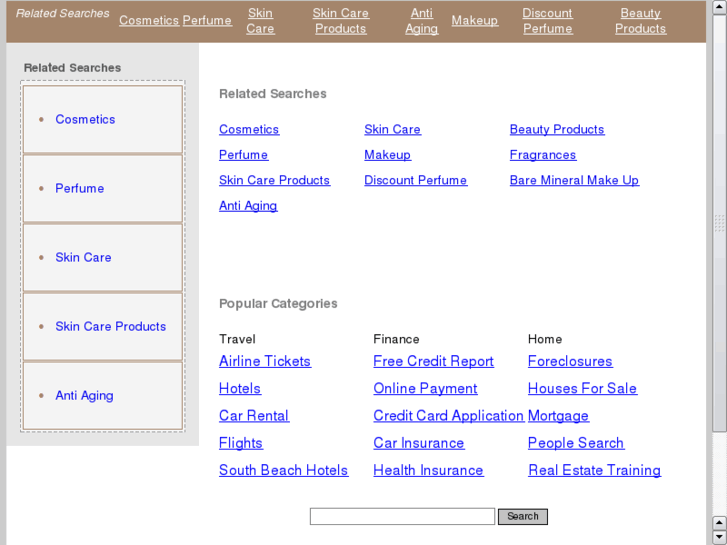Open Anti Aging link in top brown bar
The height and width of the screenshot is (545, 727).
[x=421, y=21]
